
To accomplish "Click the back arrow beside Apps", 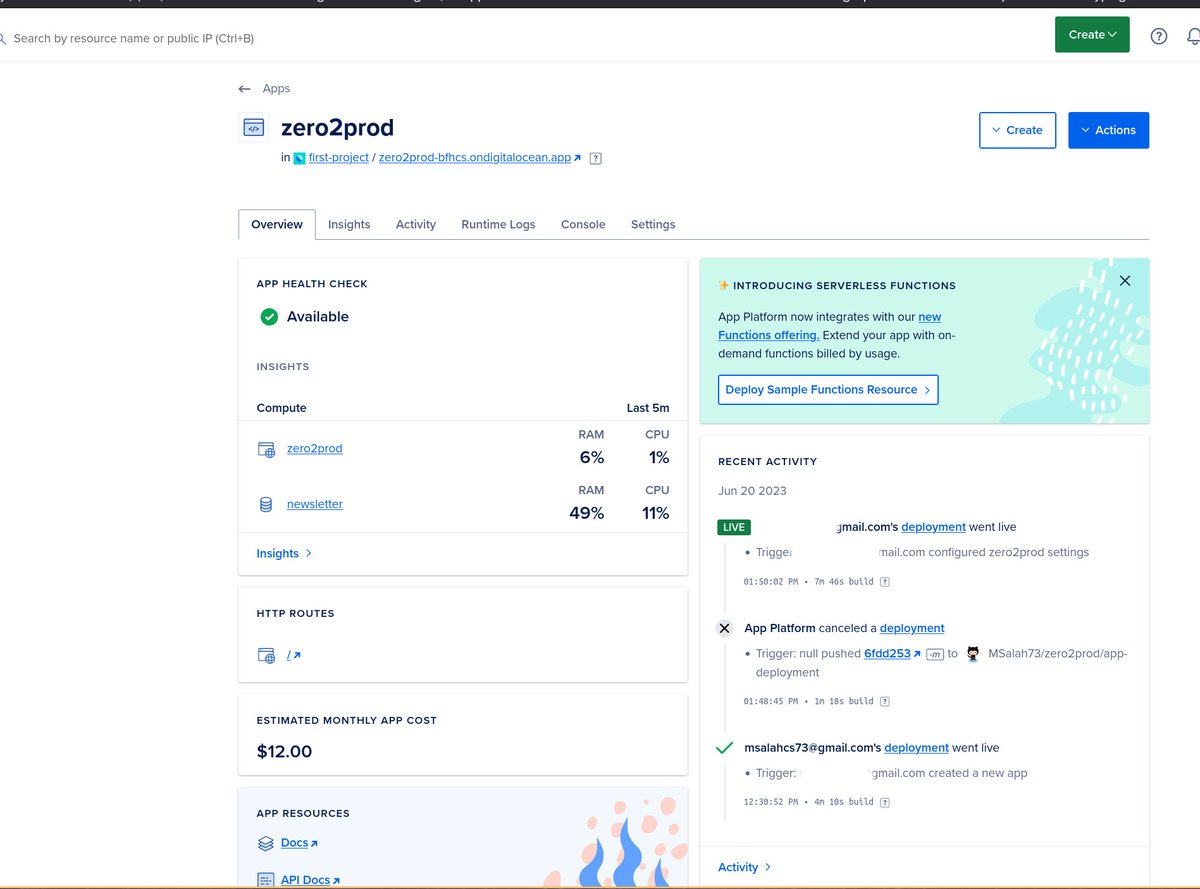I will tap(245, 89).
